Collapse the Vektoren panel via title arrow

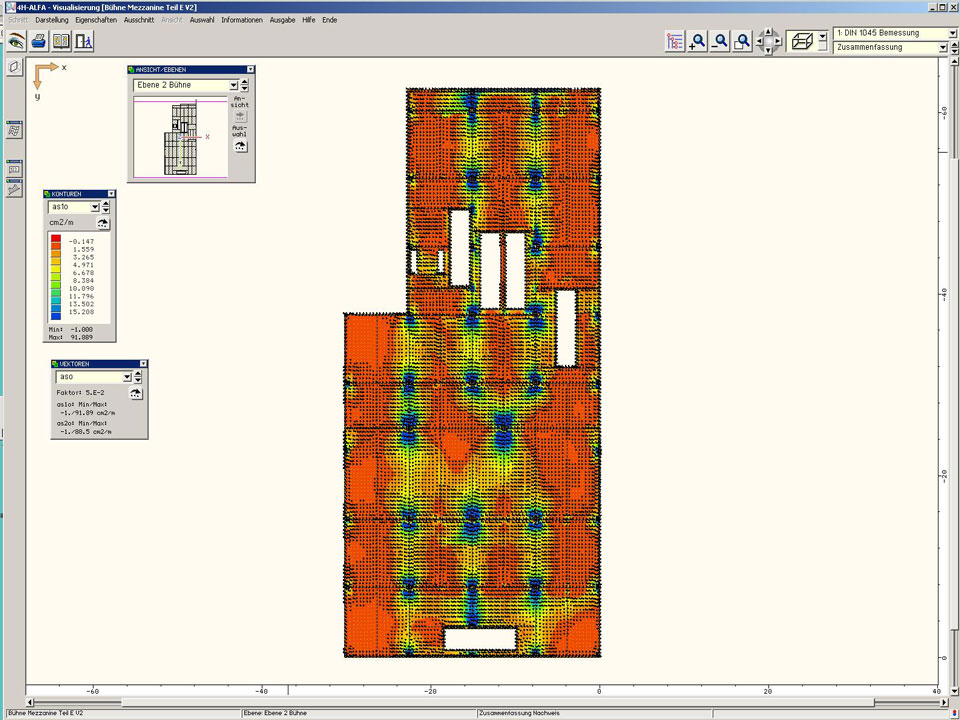(x=143, y=364)
